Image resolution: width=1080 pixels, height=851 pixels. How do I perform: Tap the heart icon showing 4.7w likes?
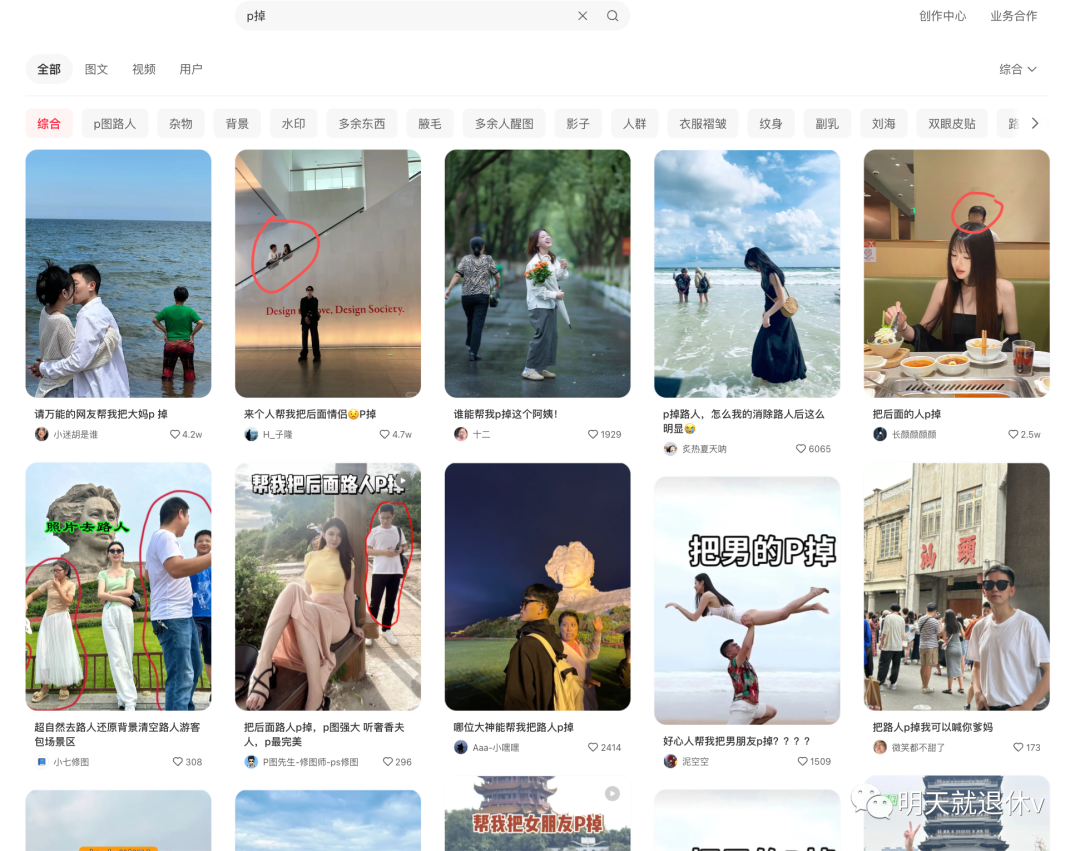[385, 435]
